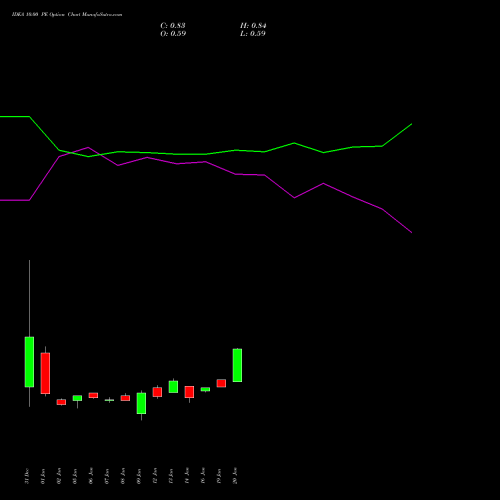The height and width of the screenshot is (500, 500).
Task: Click the red candle for 08 Jan
Action: [125, 398]
